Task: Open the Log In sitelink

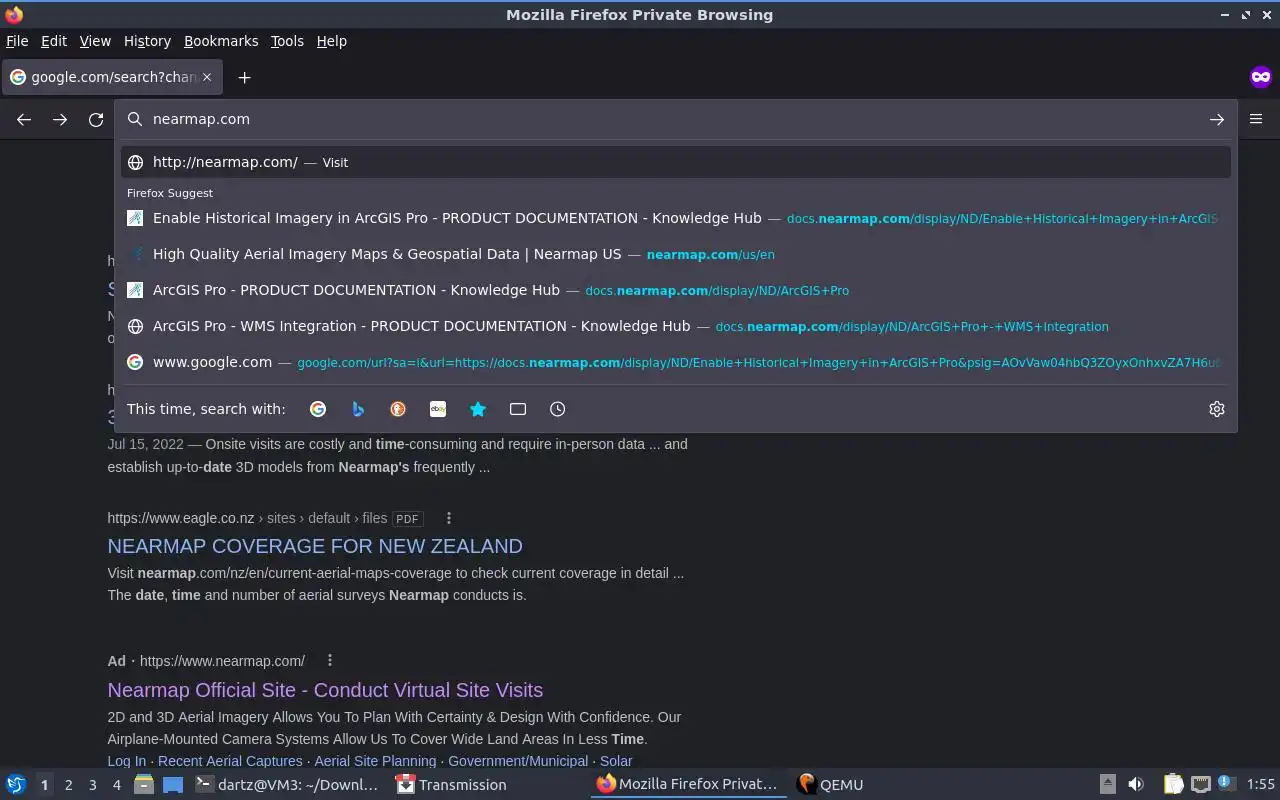Action: click(126, 761)
